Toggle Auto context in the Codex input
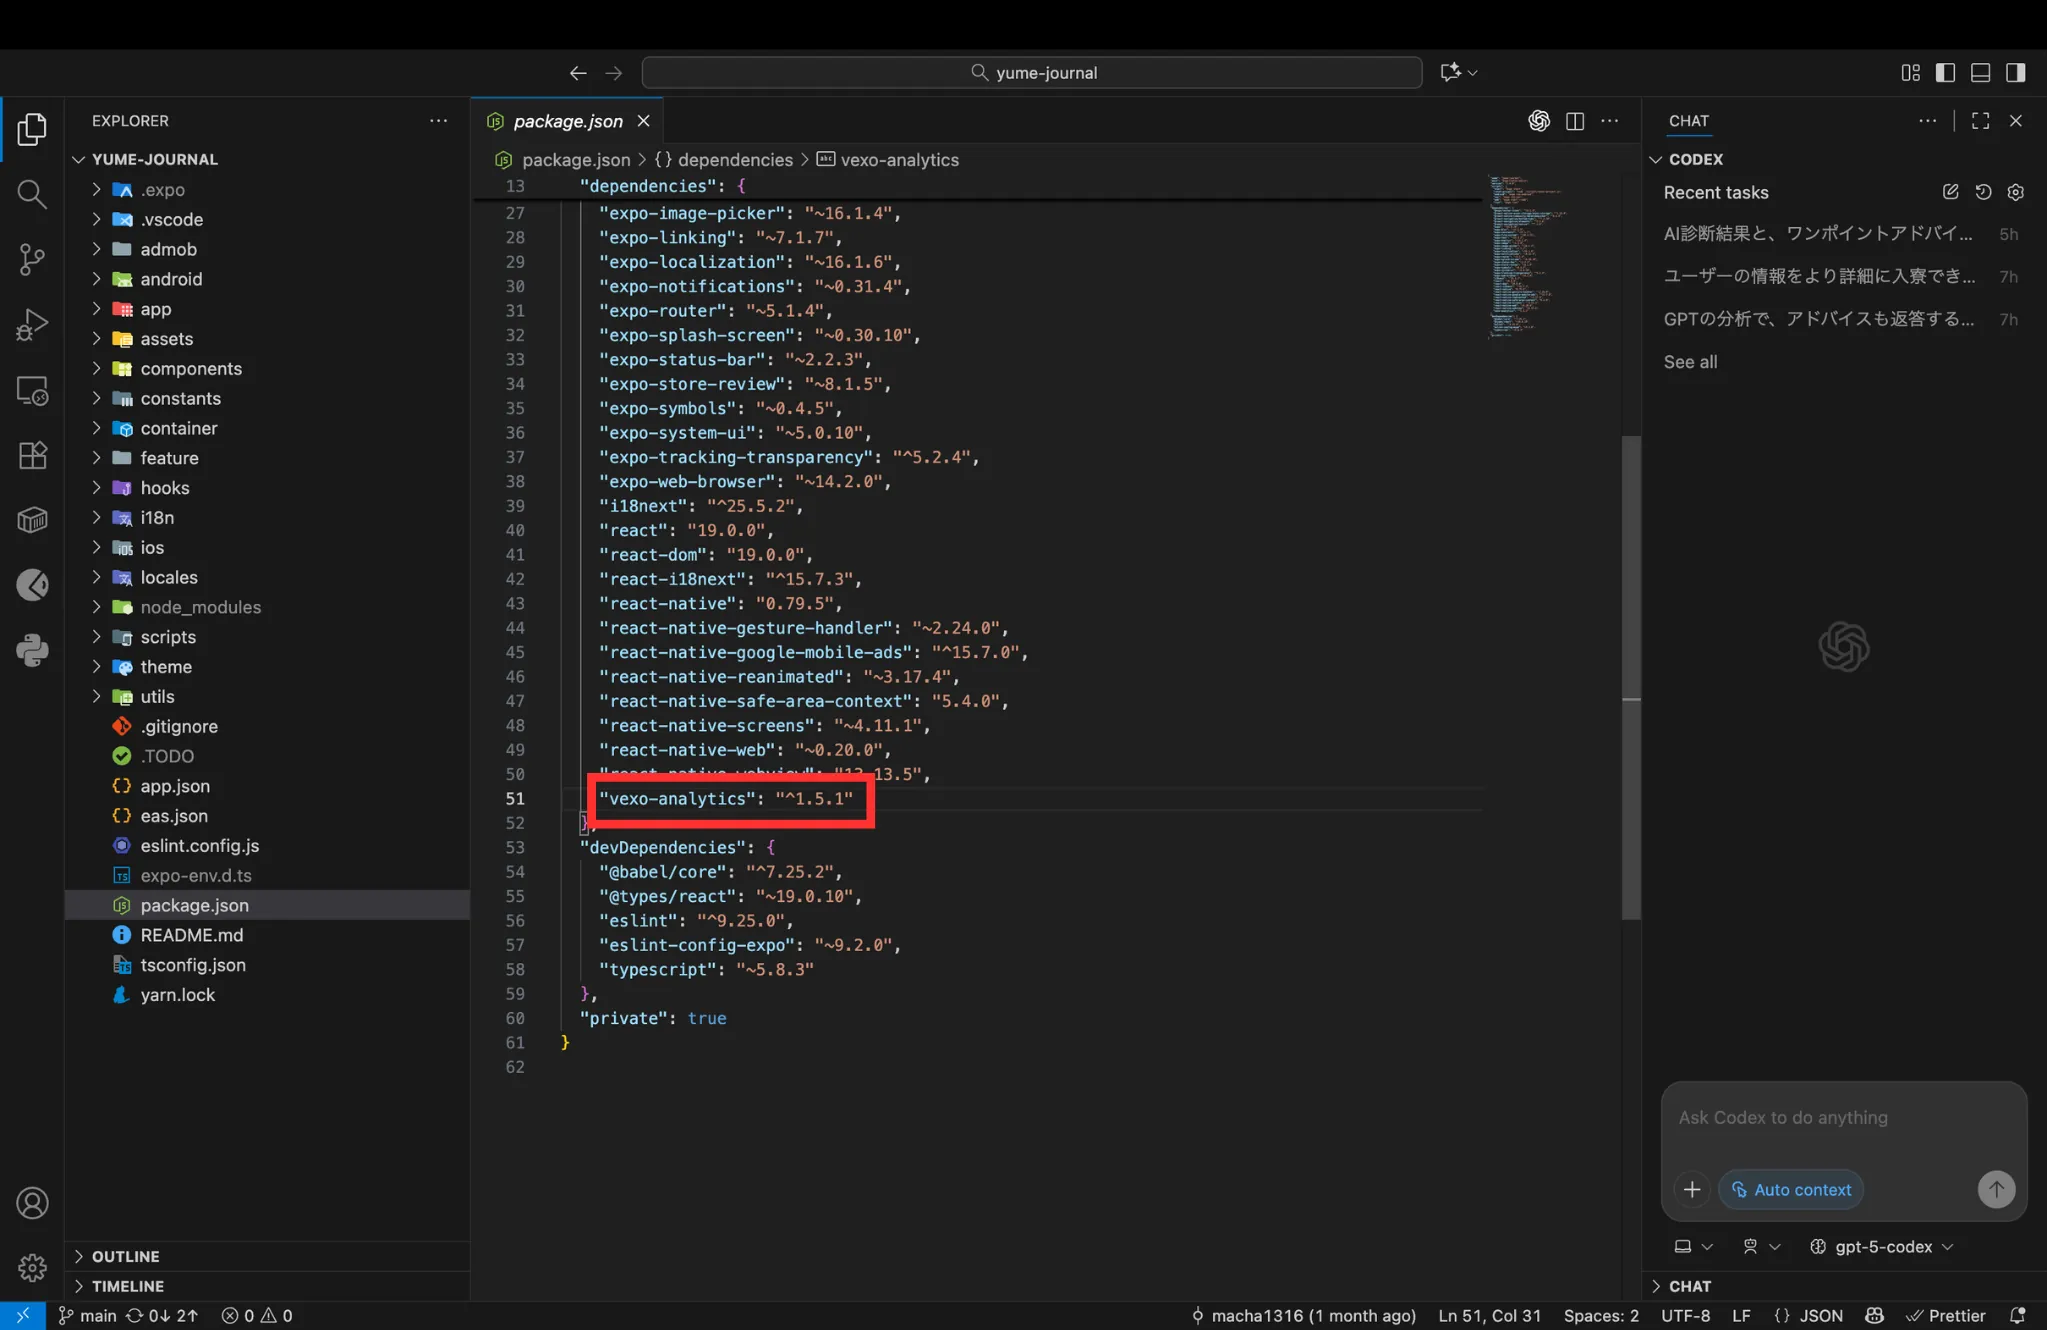 coord(1790,1189)
